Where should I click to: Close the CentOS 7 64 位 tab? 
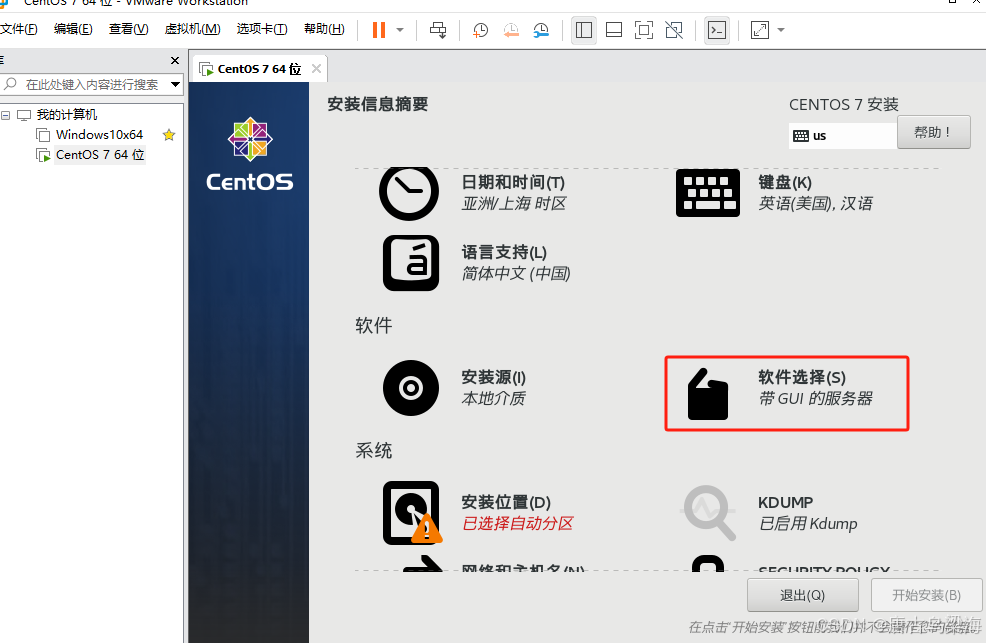pos(316,69)
